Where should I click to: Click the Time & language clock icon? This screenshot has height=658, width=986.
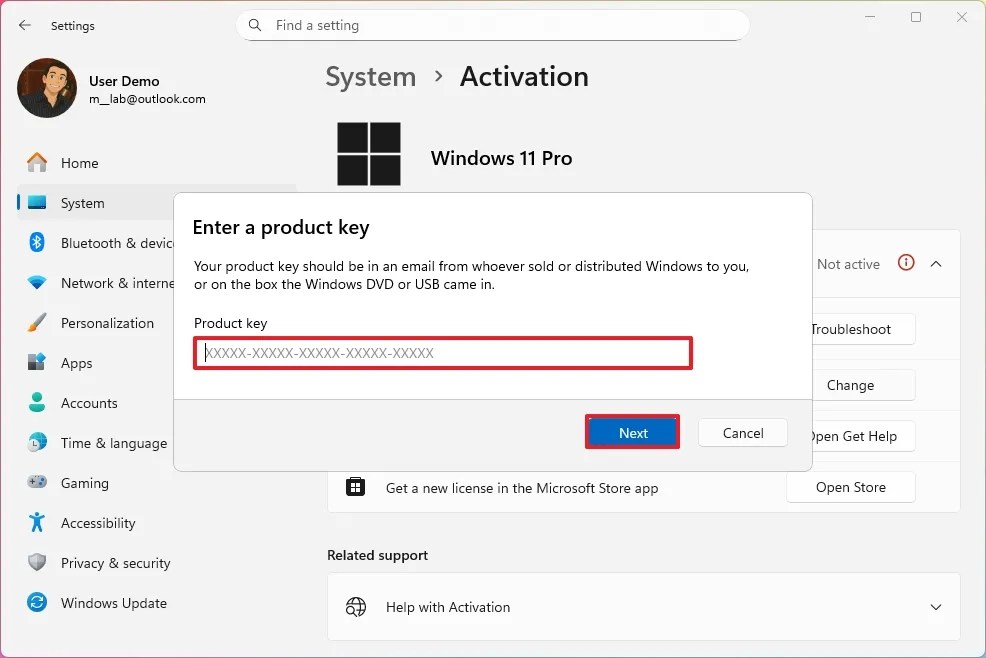pyautogui.click(x=36, y=443)
